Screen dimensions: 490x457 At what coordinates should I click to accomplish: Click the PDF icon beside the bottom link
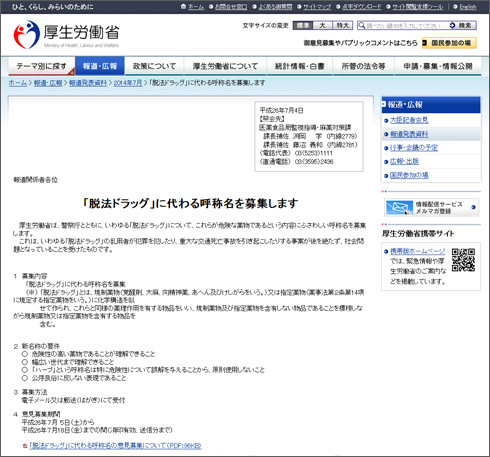tap(25, 446)
